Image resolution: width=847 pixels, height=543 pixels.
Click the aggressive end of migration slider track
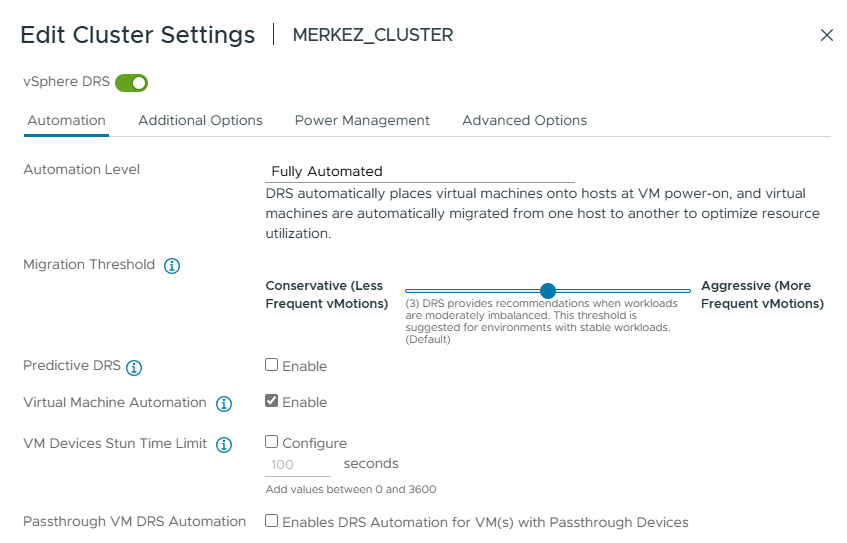686,291
